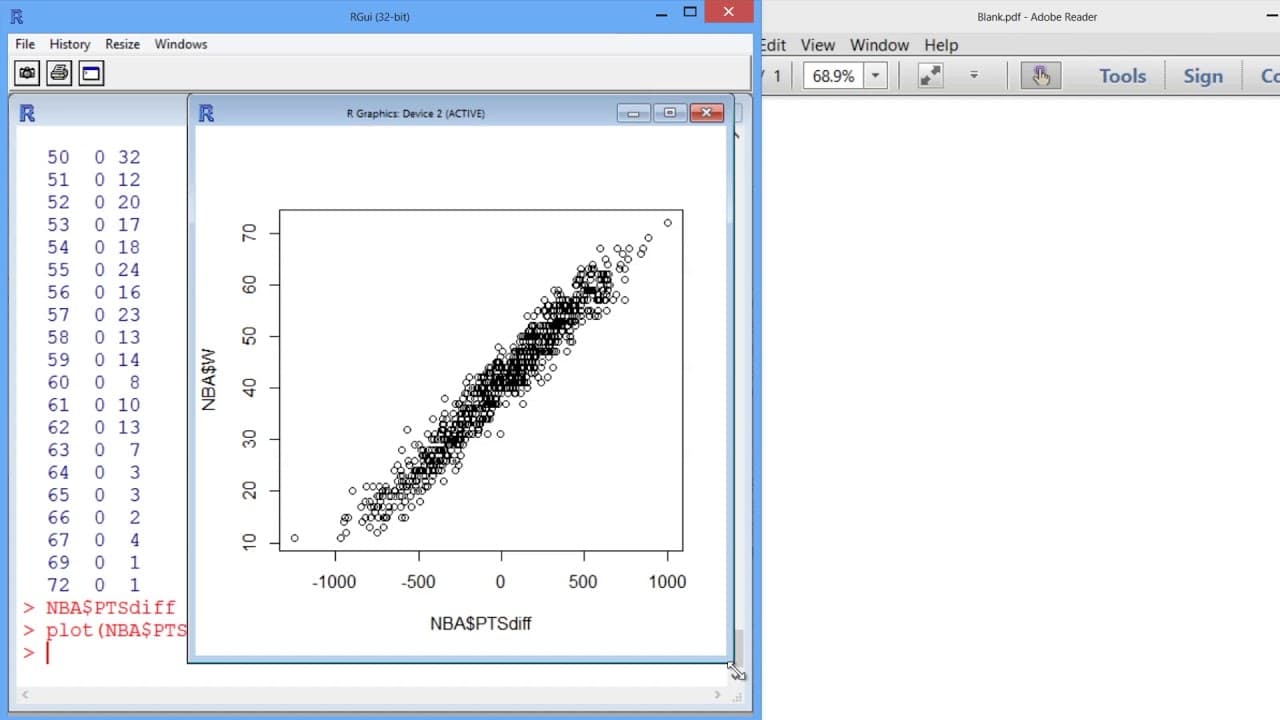Click the x-axis tick label -1000

point(333,582)
